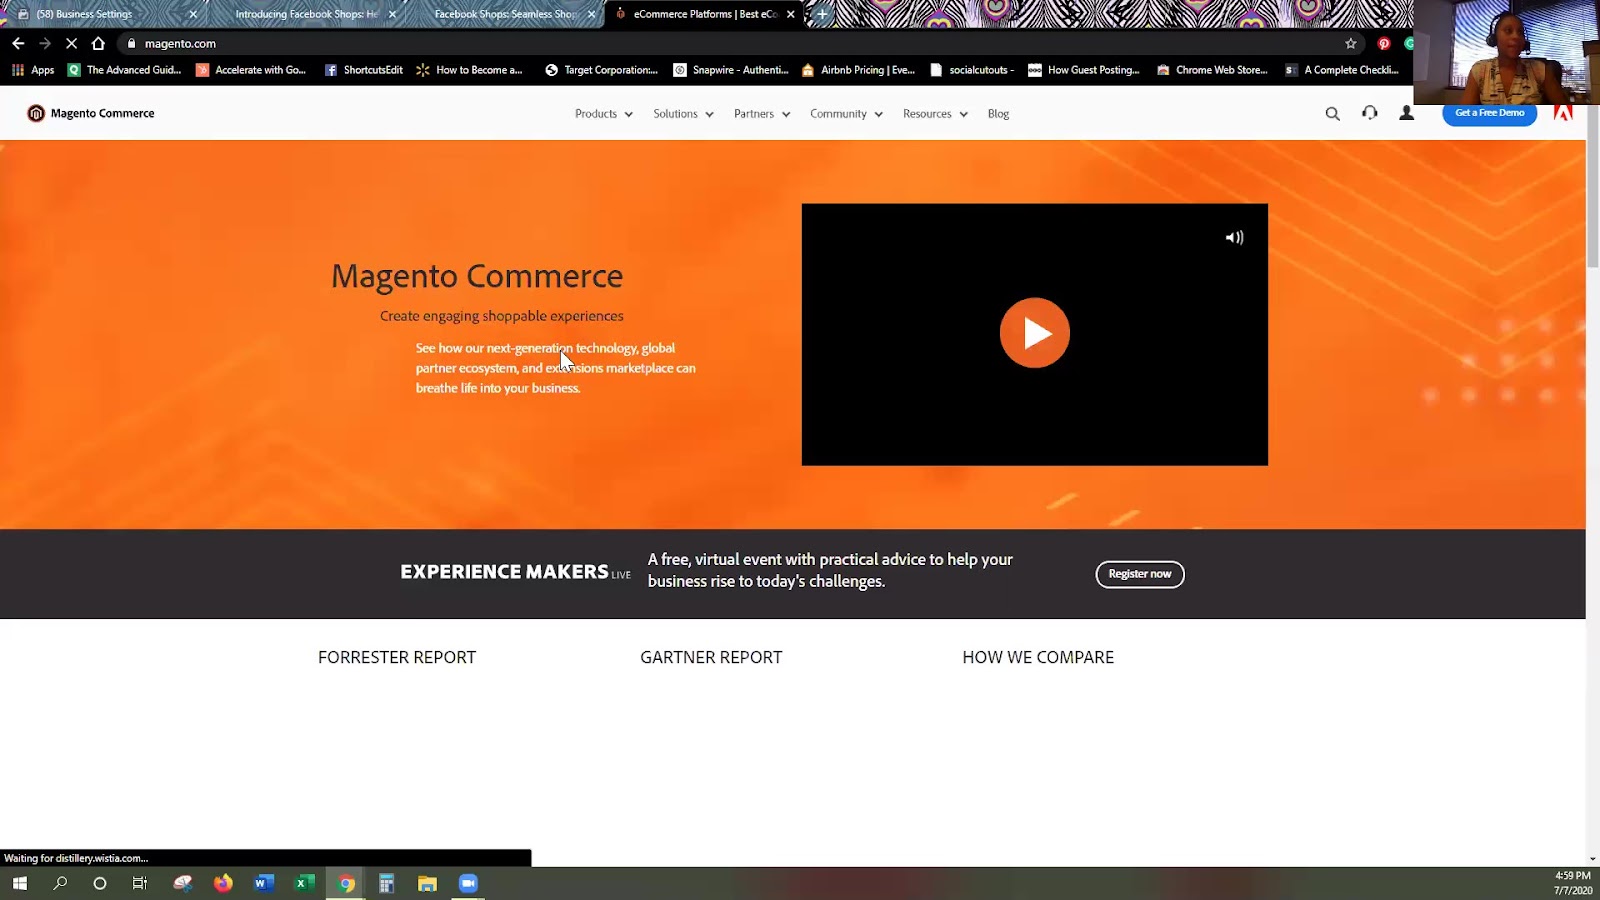Go back to the previous page
The image size is (1600, 900).
(18, 43)
